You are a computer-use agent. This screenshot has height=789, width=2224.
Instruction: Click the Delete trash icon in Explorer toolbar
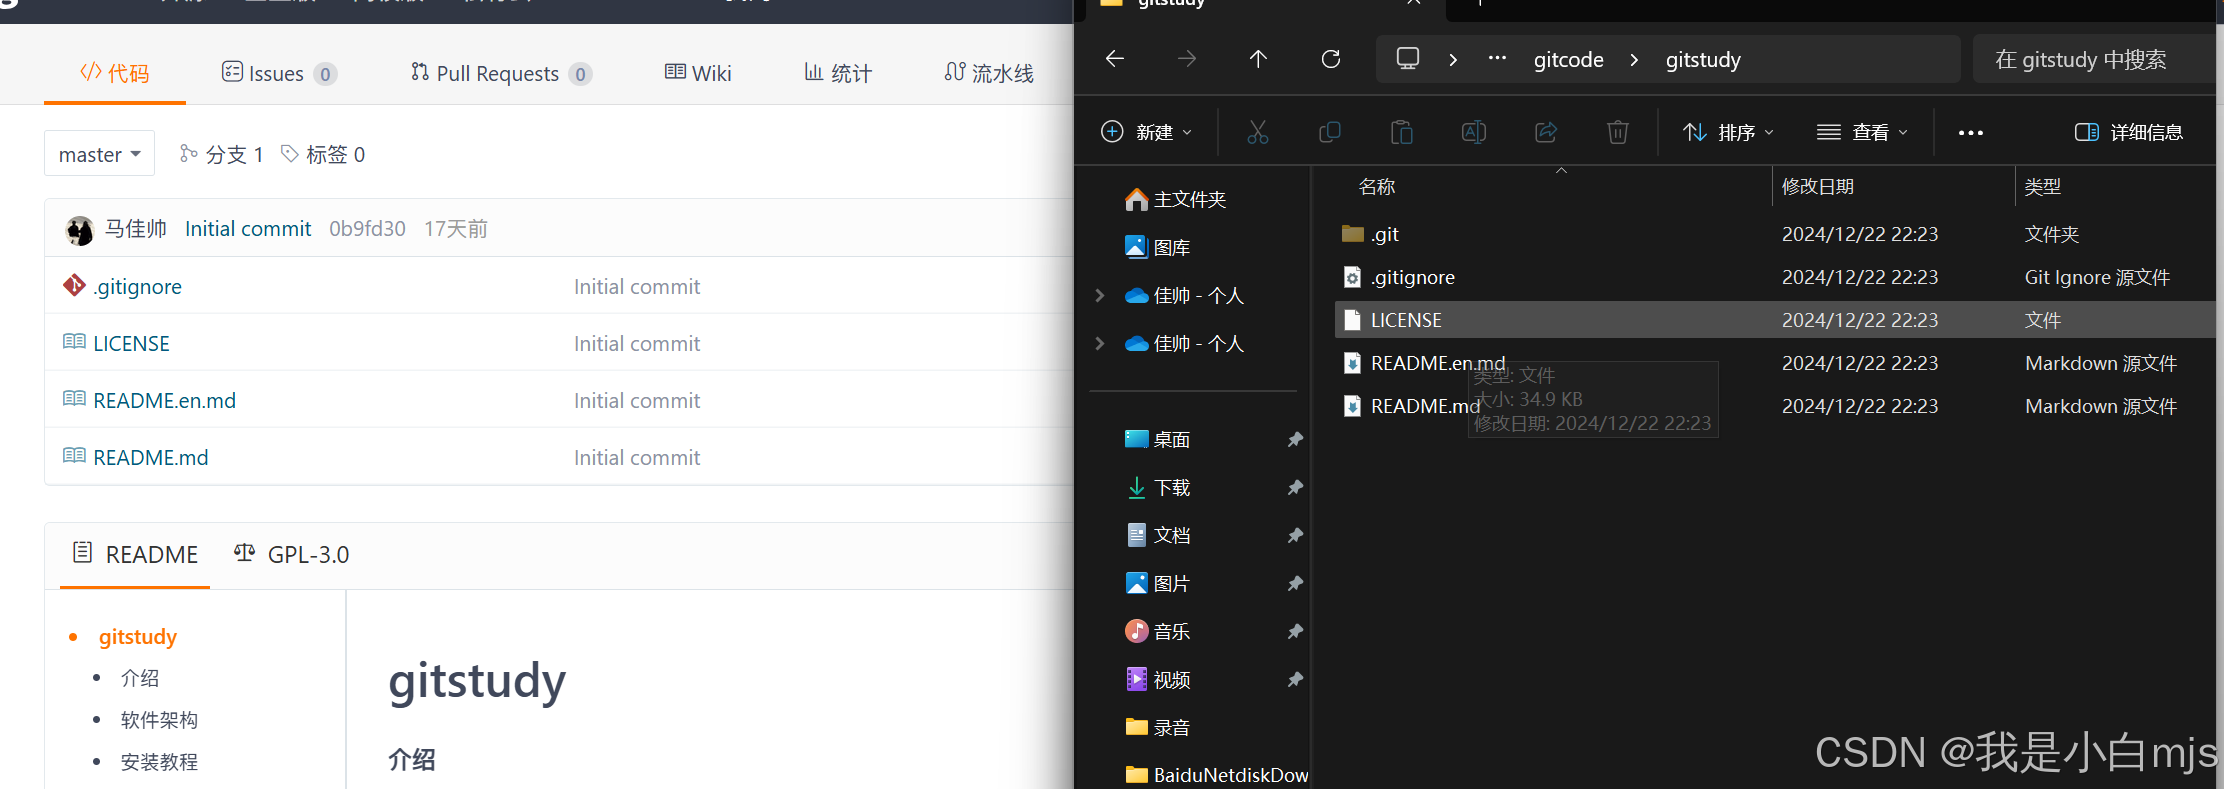(1618, 132)
